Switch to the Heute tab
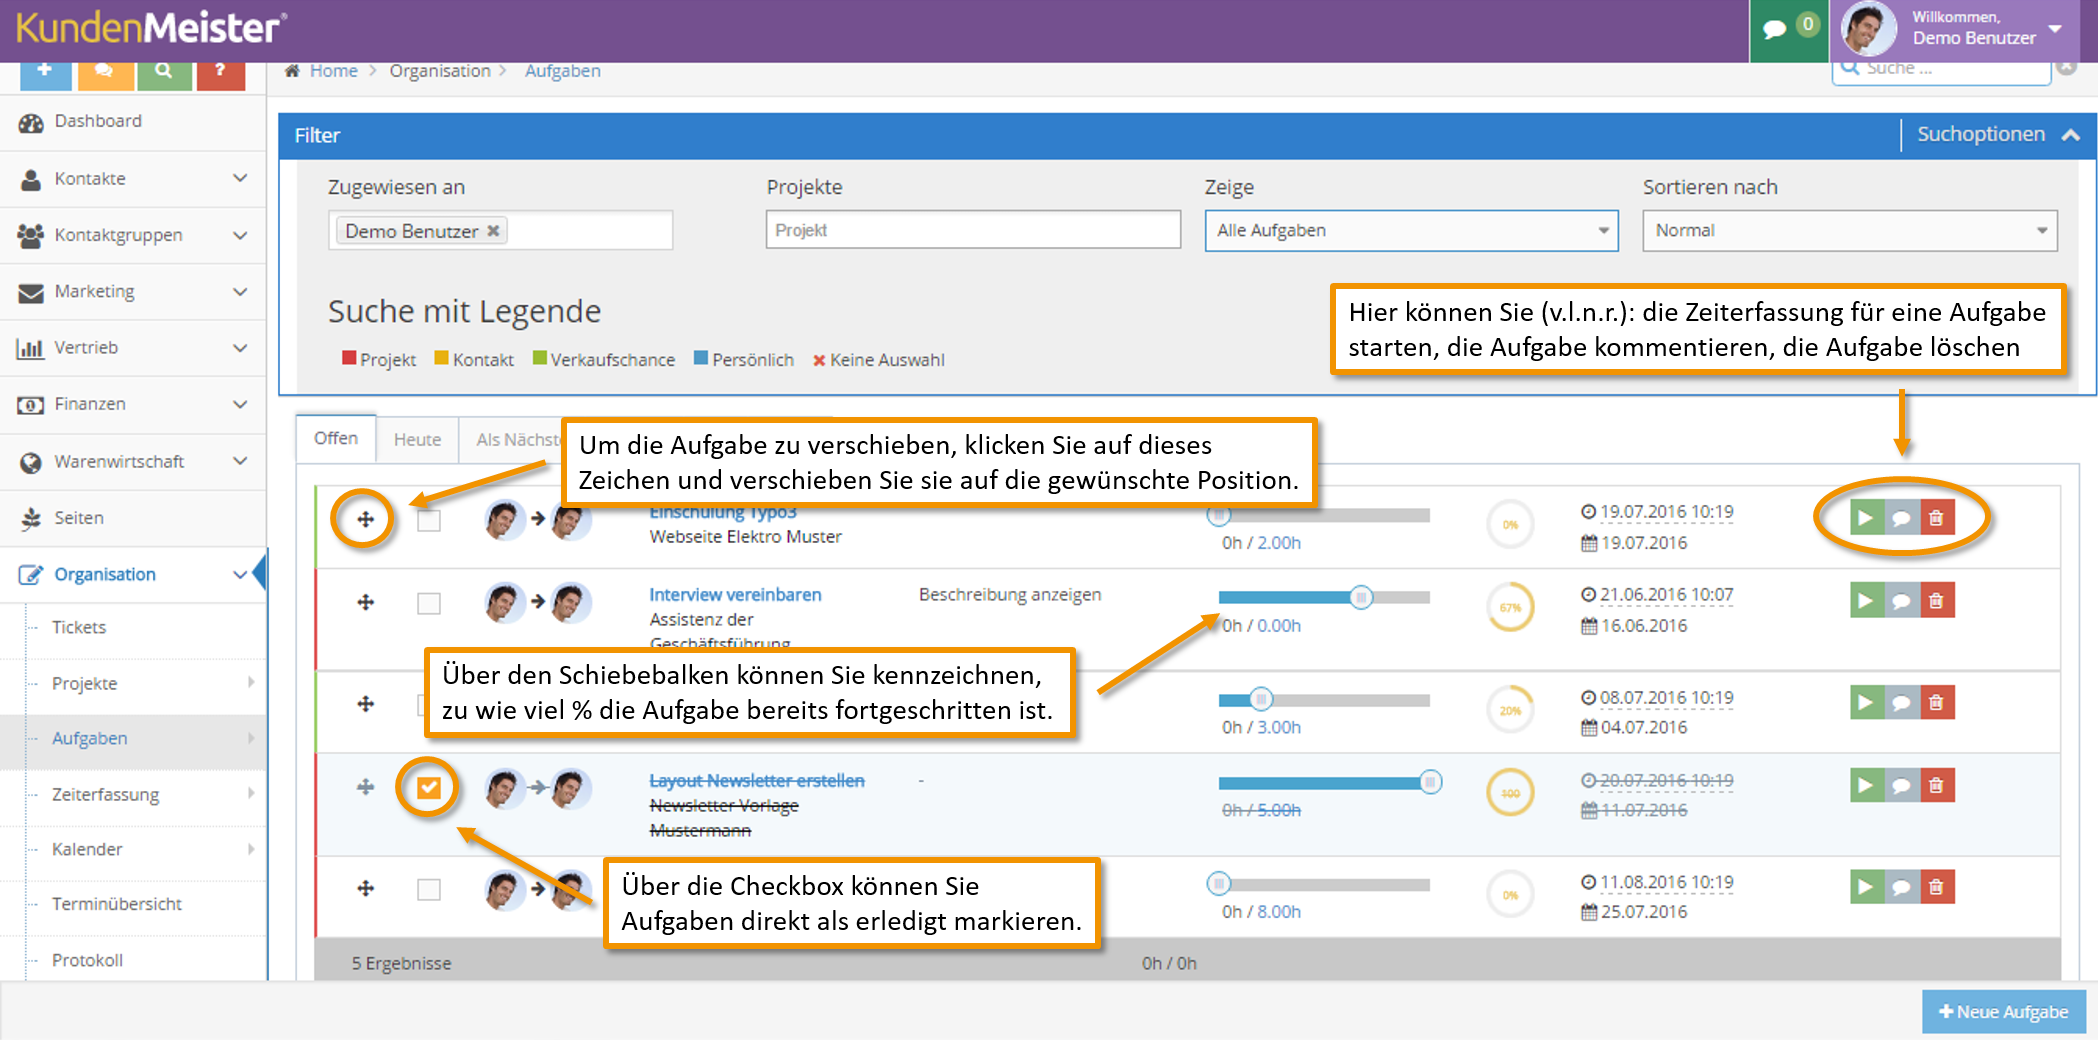 (417, 439)
